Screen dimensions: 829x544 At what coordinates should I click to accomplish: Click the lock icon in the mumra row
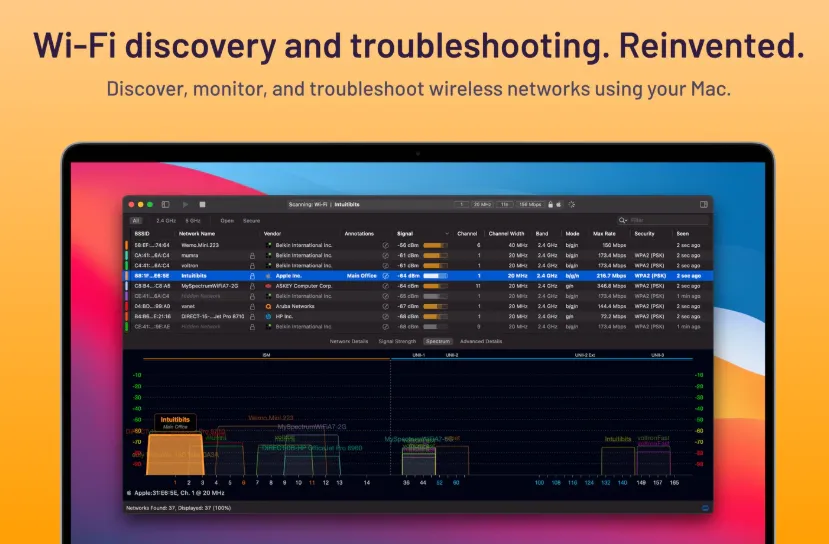(x=252, y=255)
